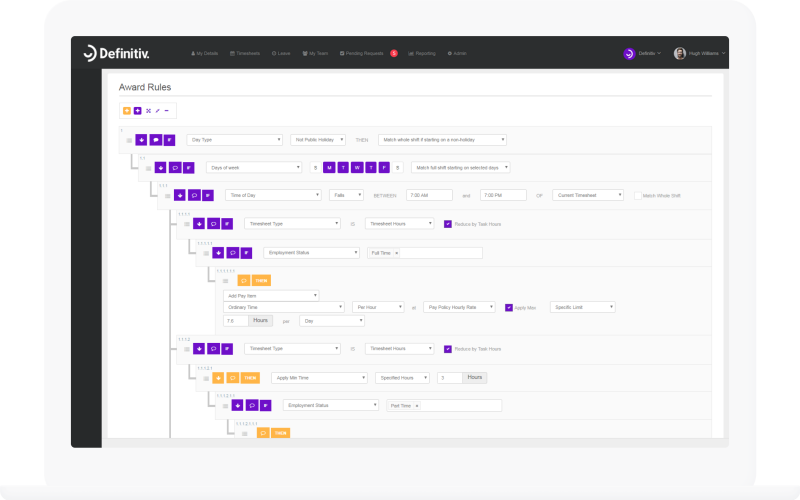Open the Pay Policy Hourly Rate dropdown

click(459, 307)
